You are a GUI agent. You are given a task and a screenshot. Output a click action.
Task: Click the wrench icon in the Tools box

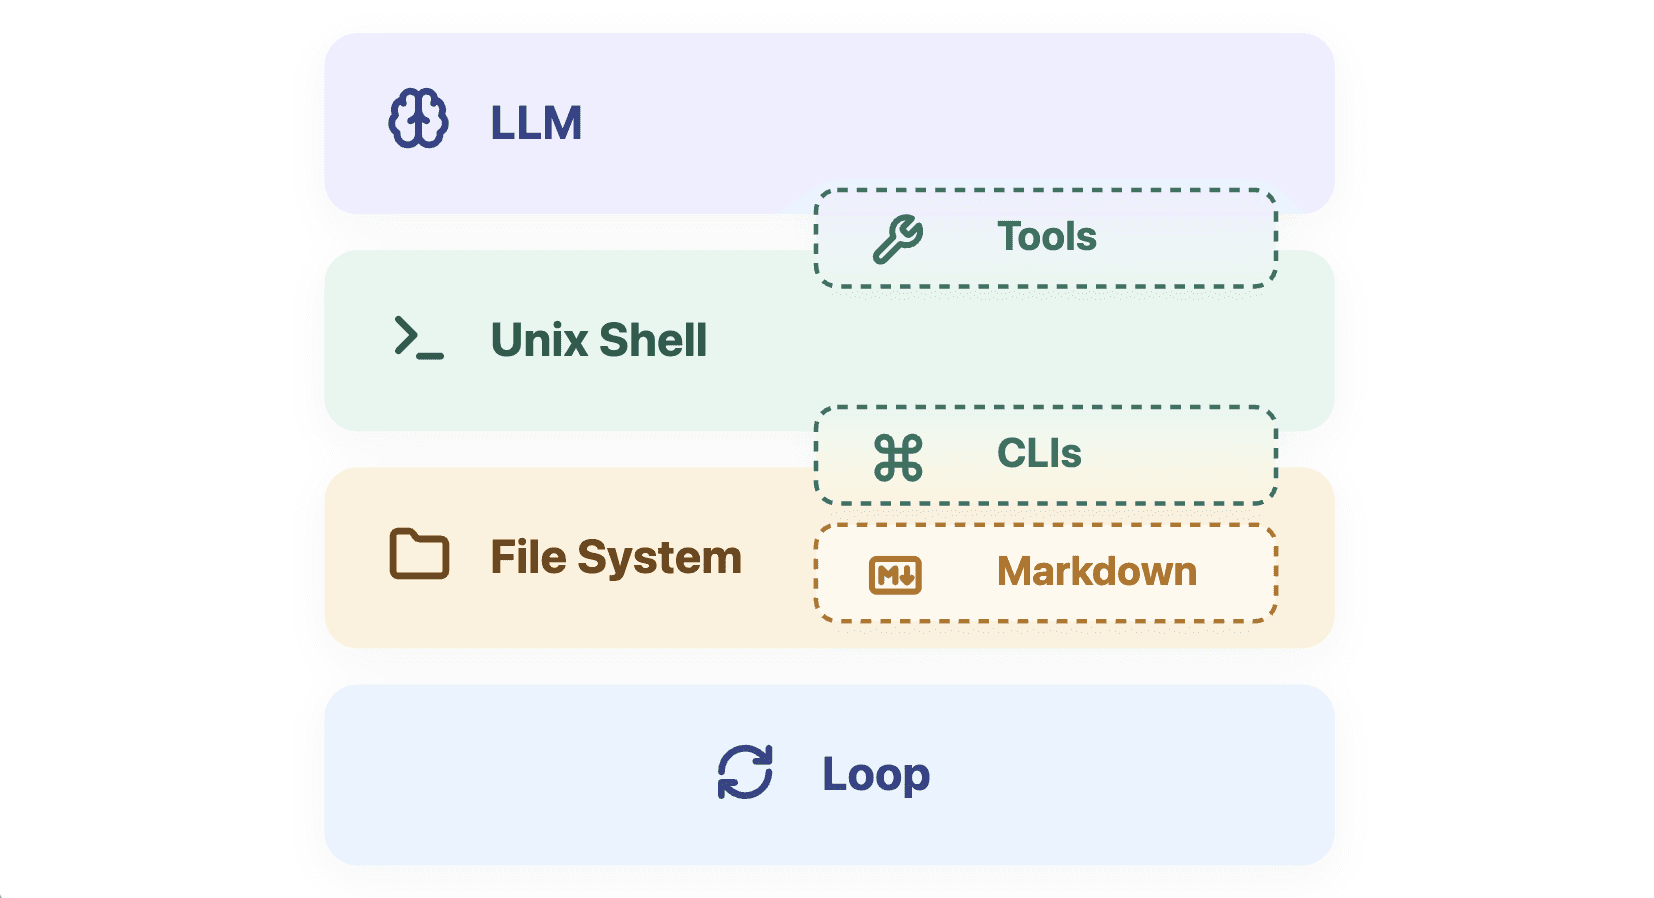pyautogui.click(x=898, y=239)
